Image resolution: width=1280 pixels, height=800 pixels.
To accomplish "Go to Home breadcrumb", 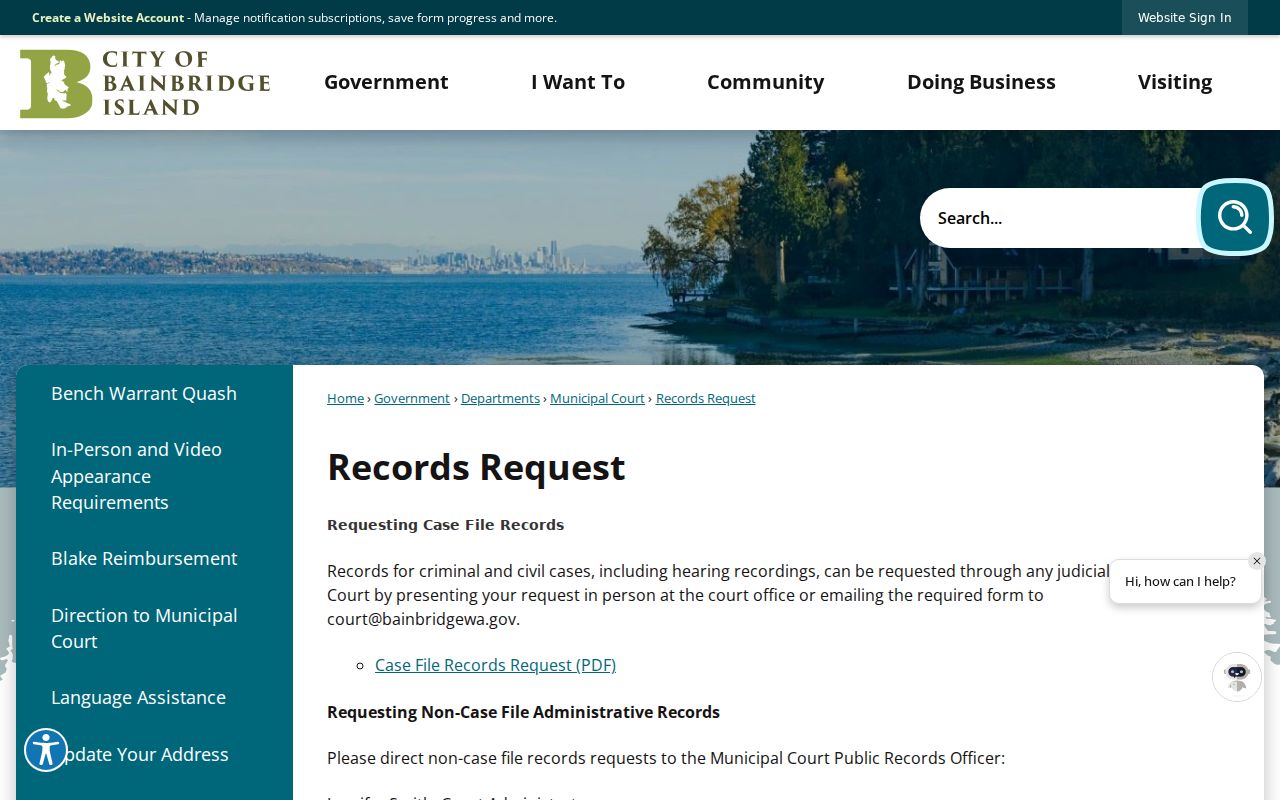I will [x=345, y=398].
